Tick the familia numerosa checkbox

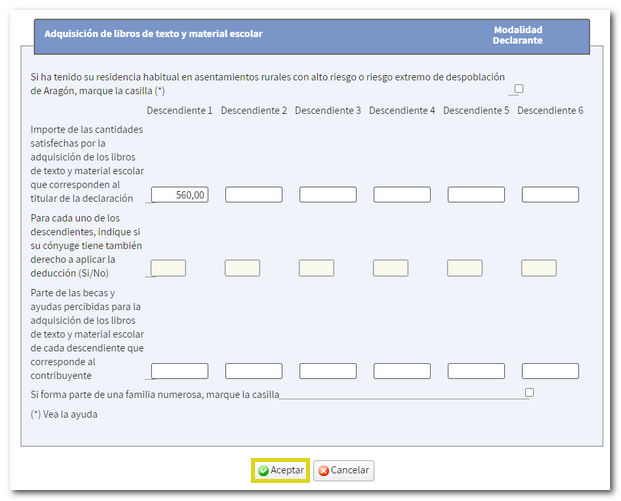pyautogui.click(x=529, y=392)
